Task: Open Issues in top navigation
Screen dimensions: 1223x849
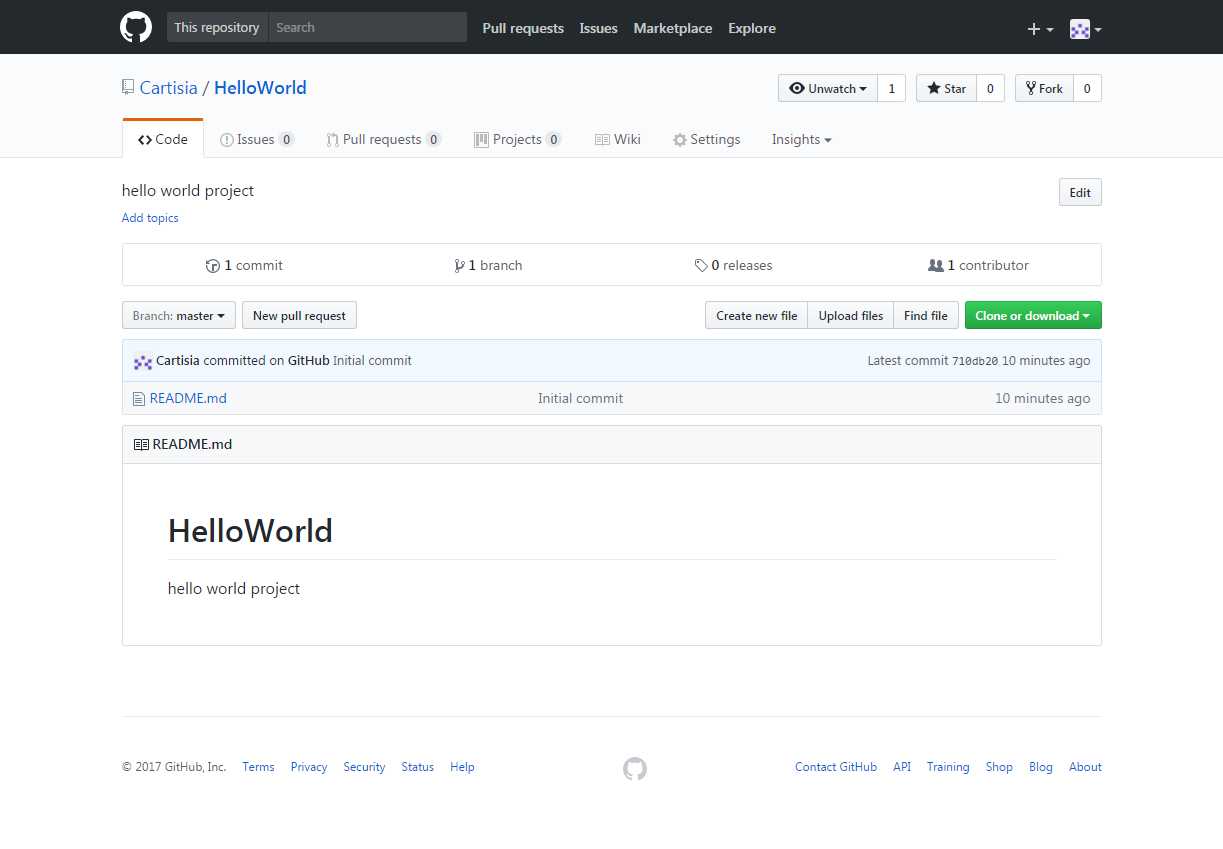Action: coord(598,28)
